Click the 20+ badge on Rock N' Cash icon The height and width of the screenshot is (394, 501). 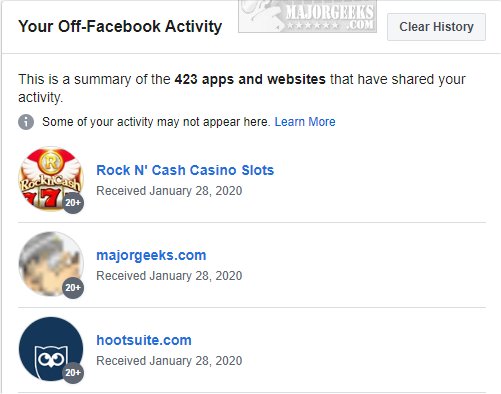coord(73,202)
